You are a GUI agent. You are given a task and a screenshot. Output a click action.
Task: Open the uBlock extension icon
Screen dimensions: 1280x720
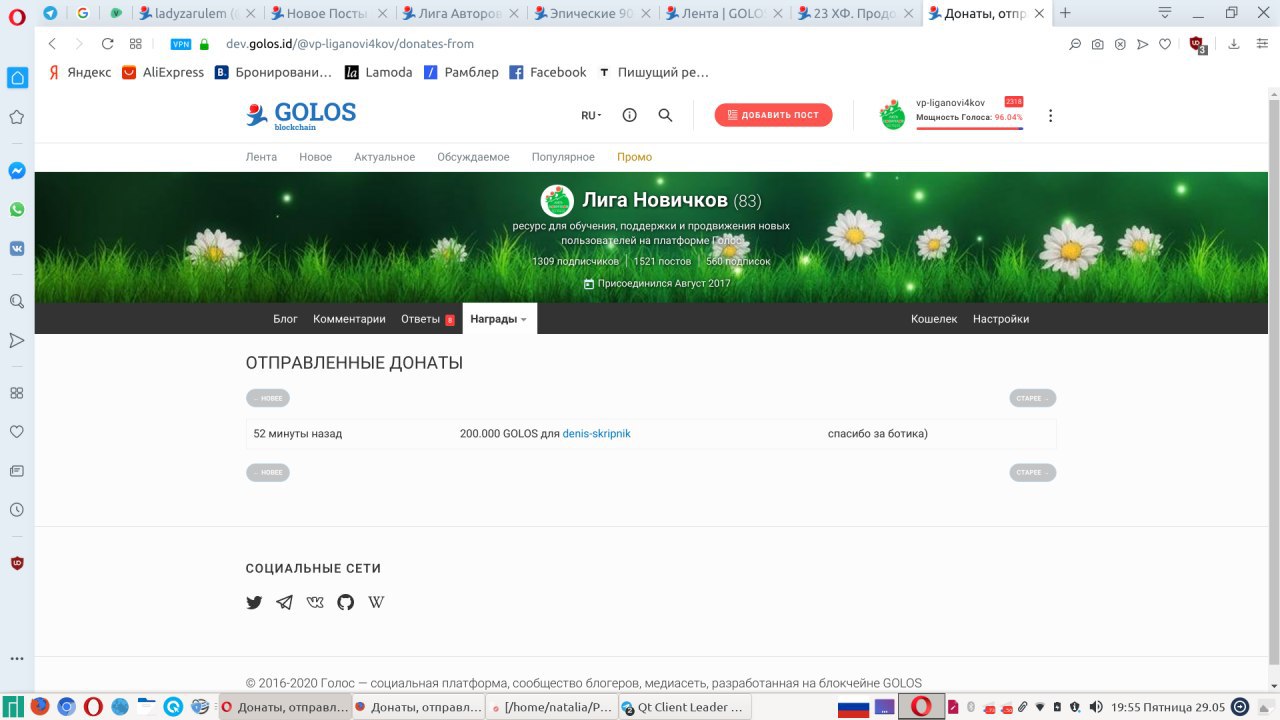coord(1197,45)
